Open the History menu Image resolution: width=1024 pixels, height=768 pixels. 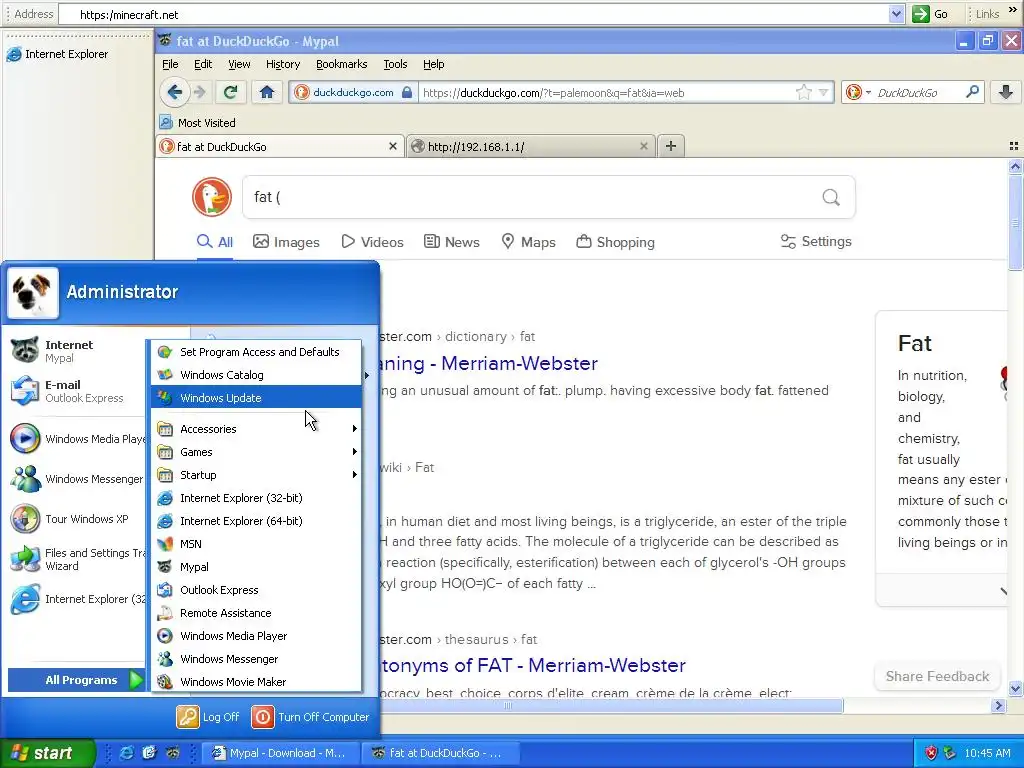click(283, 64)
